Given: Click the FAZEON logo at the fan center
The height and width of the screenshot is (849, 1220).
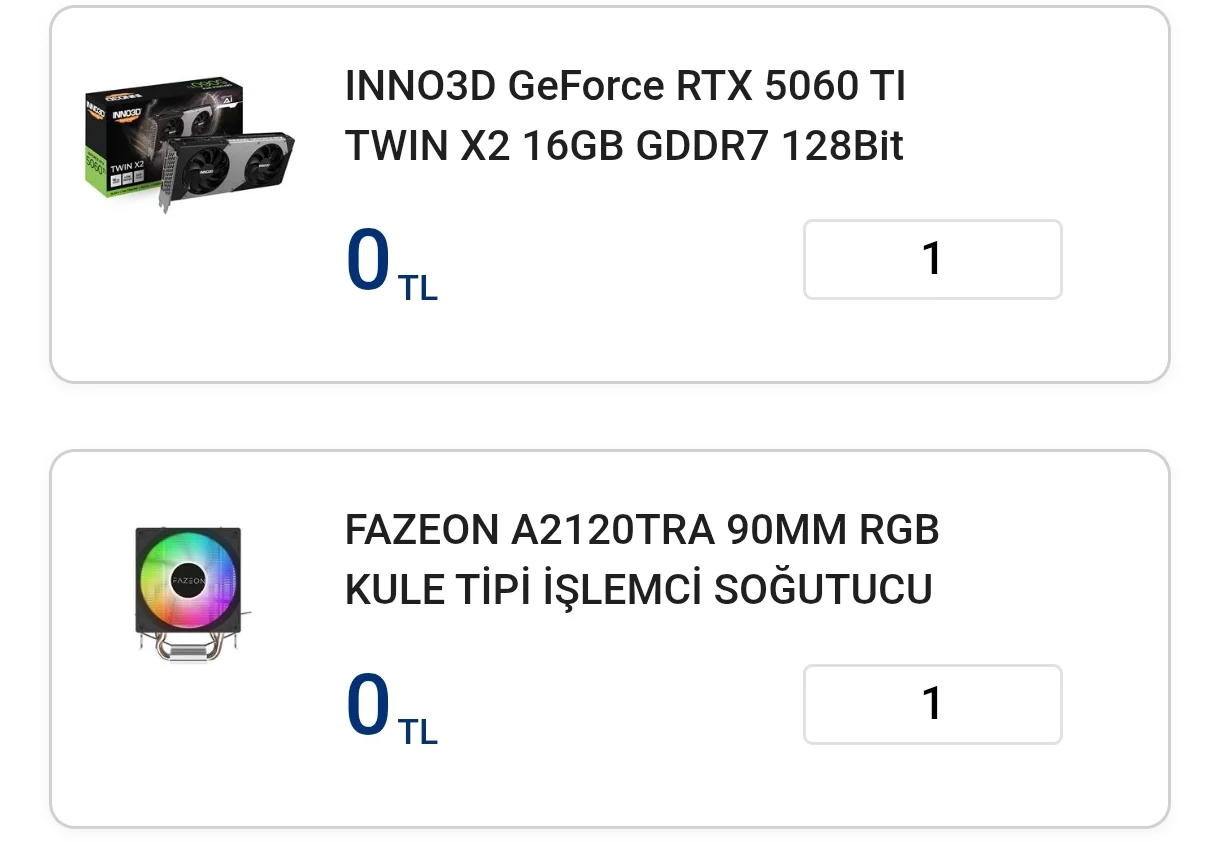Looking at the screenshot, I should click(x=188, y=580).
